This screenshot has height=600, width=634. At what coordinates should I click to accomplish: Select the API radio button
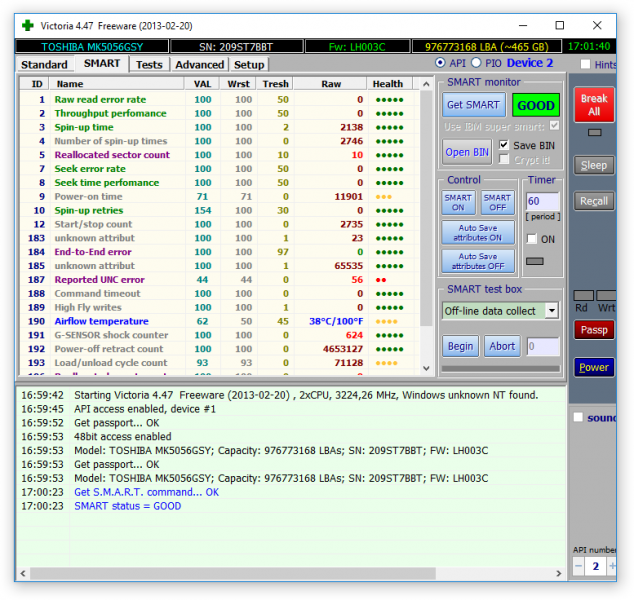point(441,63)
